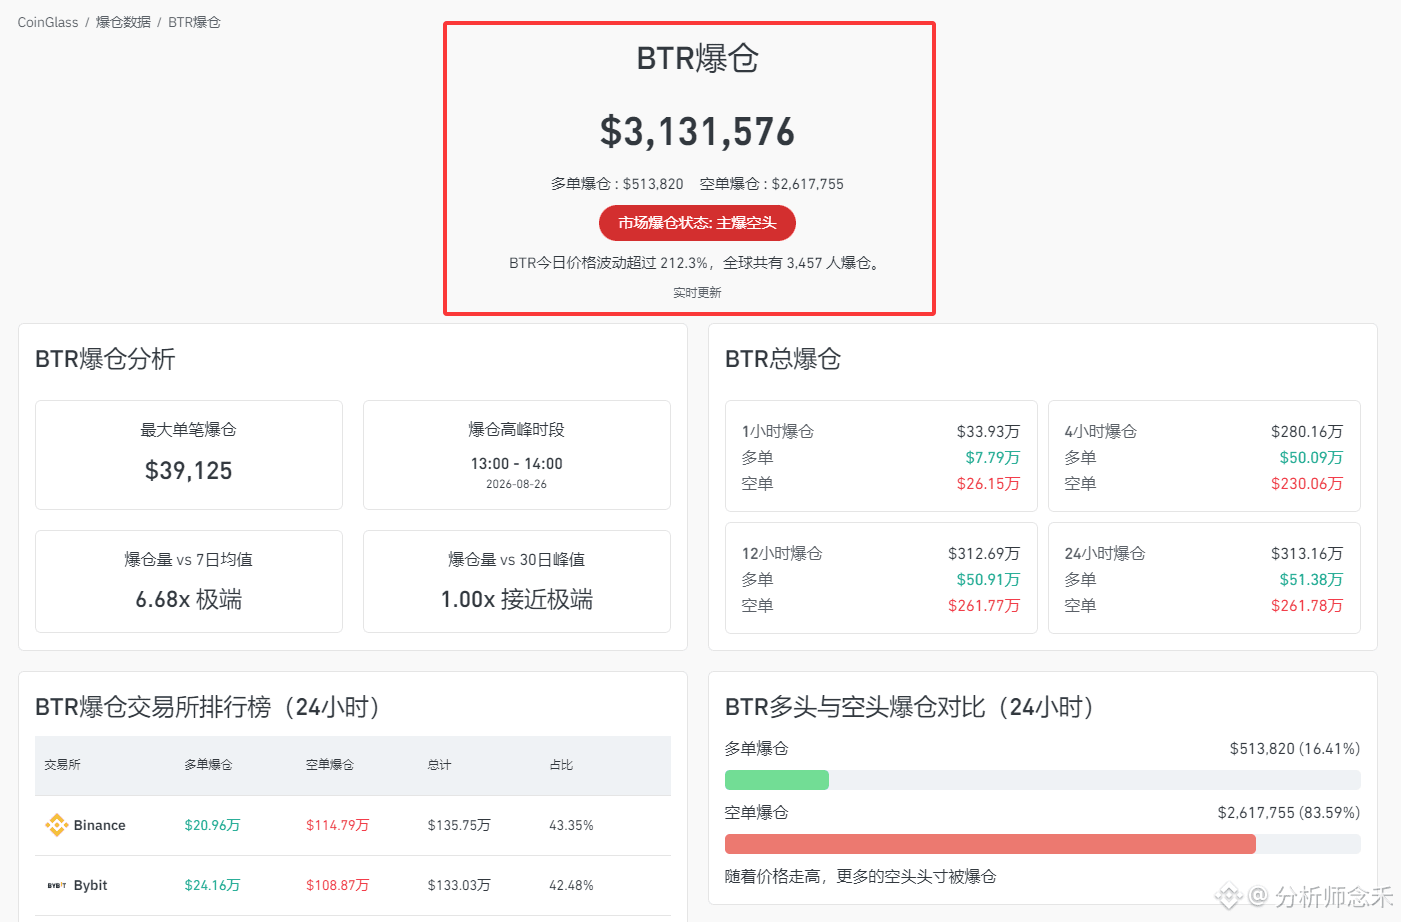This screenshot has height=922, width=1401.
Task: Click the Binance logo icon
Action: [56, 825]
